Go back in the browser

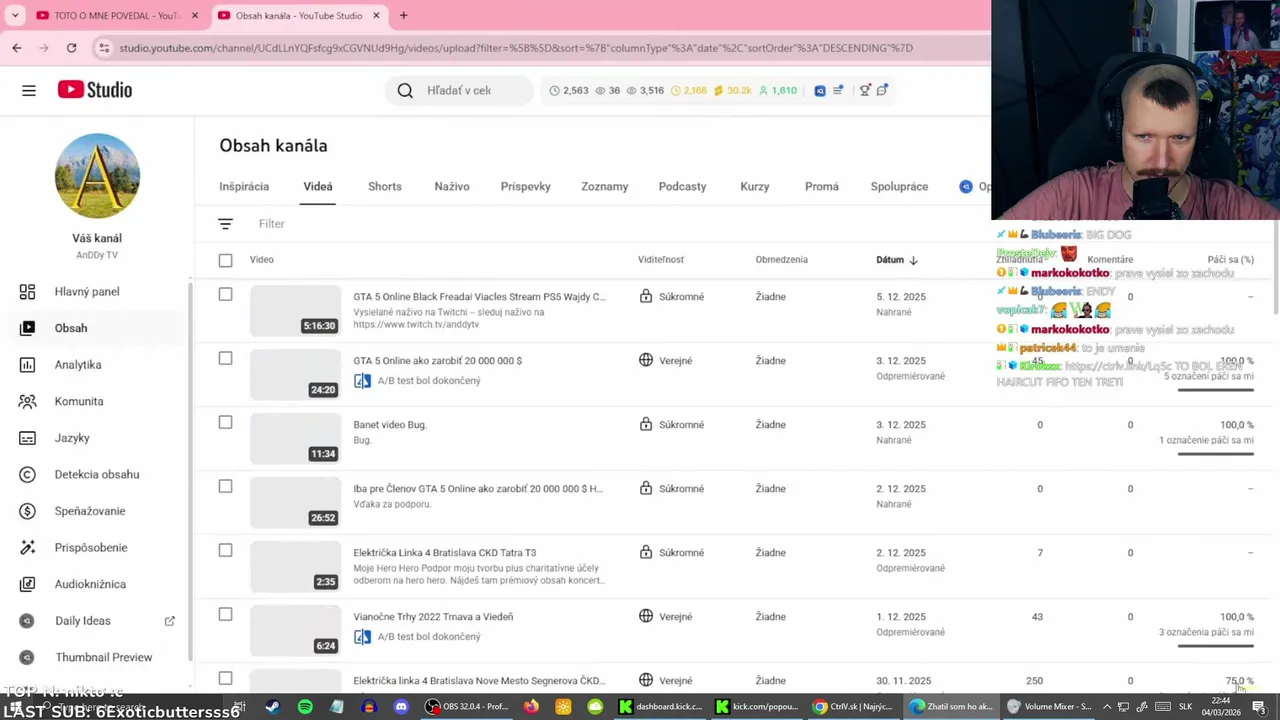point(17,47)
